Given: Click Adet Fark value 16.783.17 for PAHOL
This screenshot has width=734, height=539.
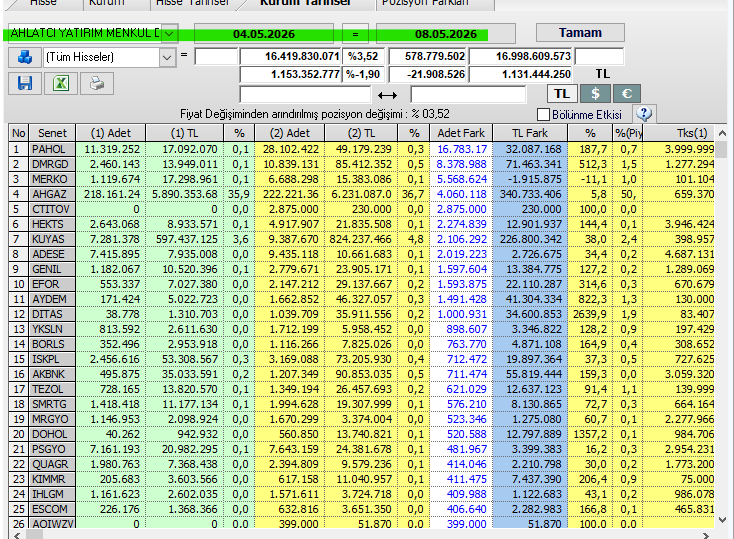Looking at the screenshot, I should 462,149.
